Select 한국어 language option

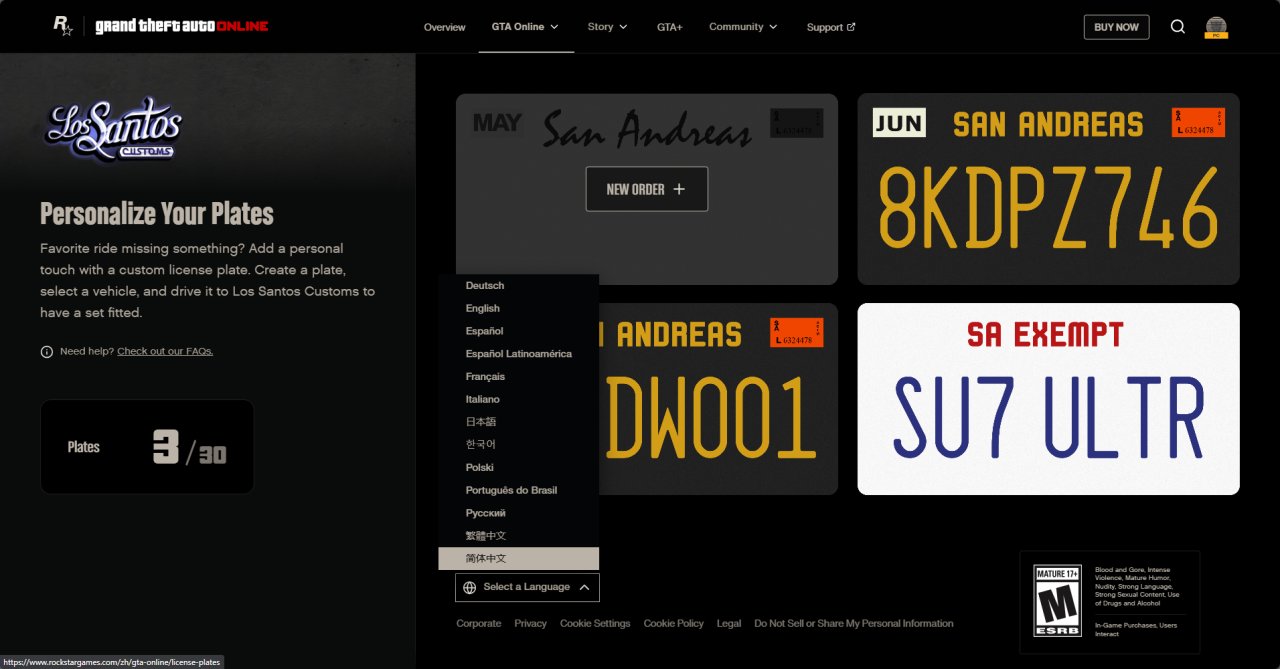click(518, 444)
